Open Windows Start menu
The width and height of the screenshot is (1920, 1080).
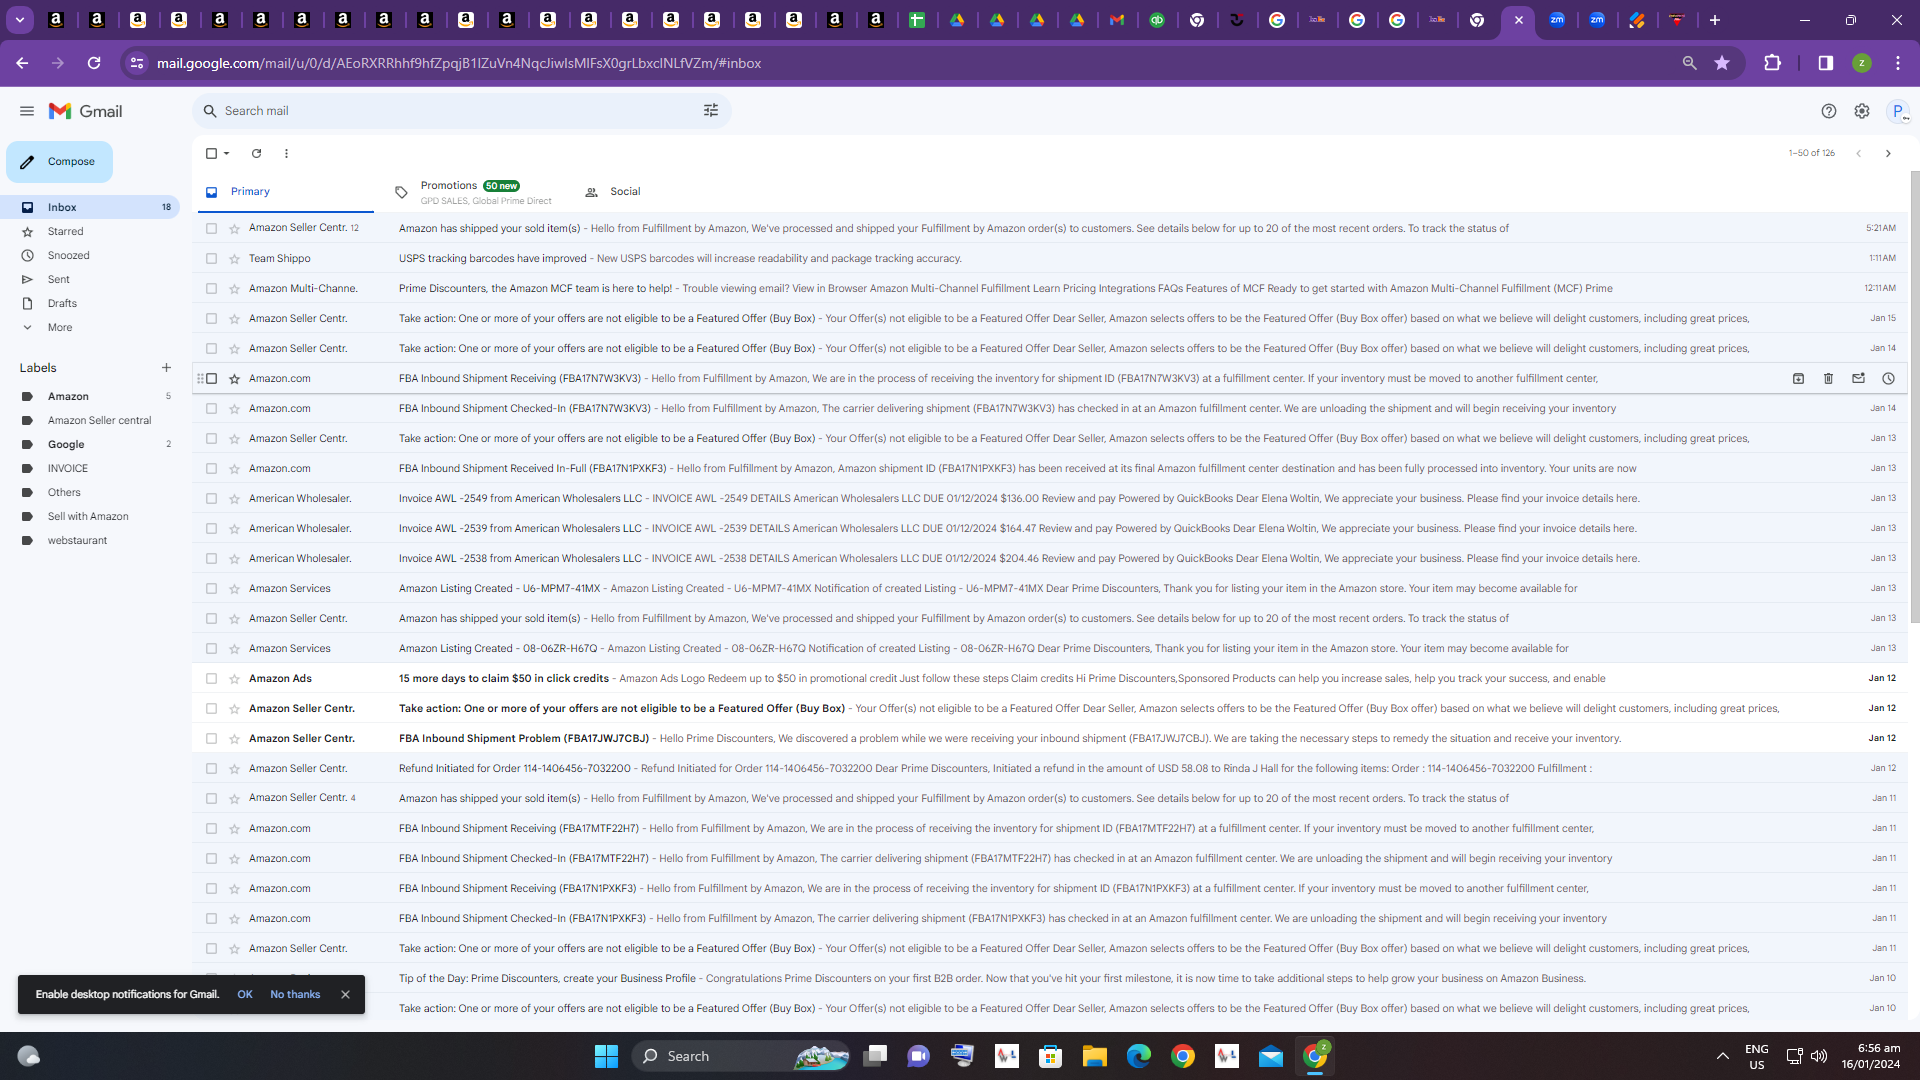[606, 1056]
